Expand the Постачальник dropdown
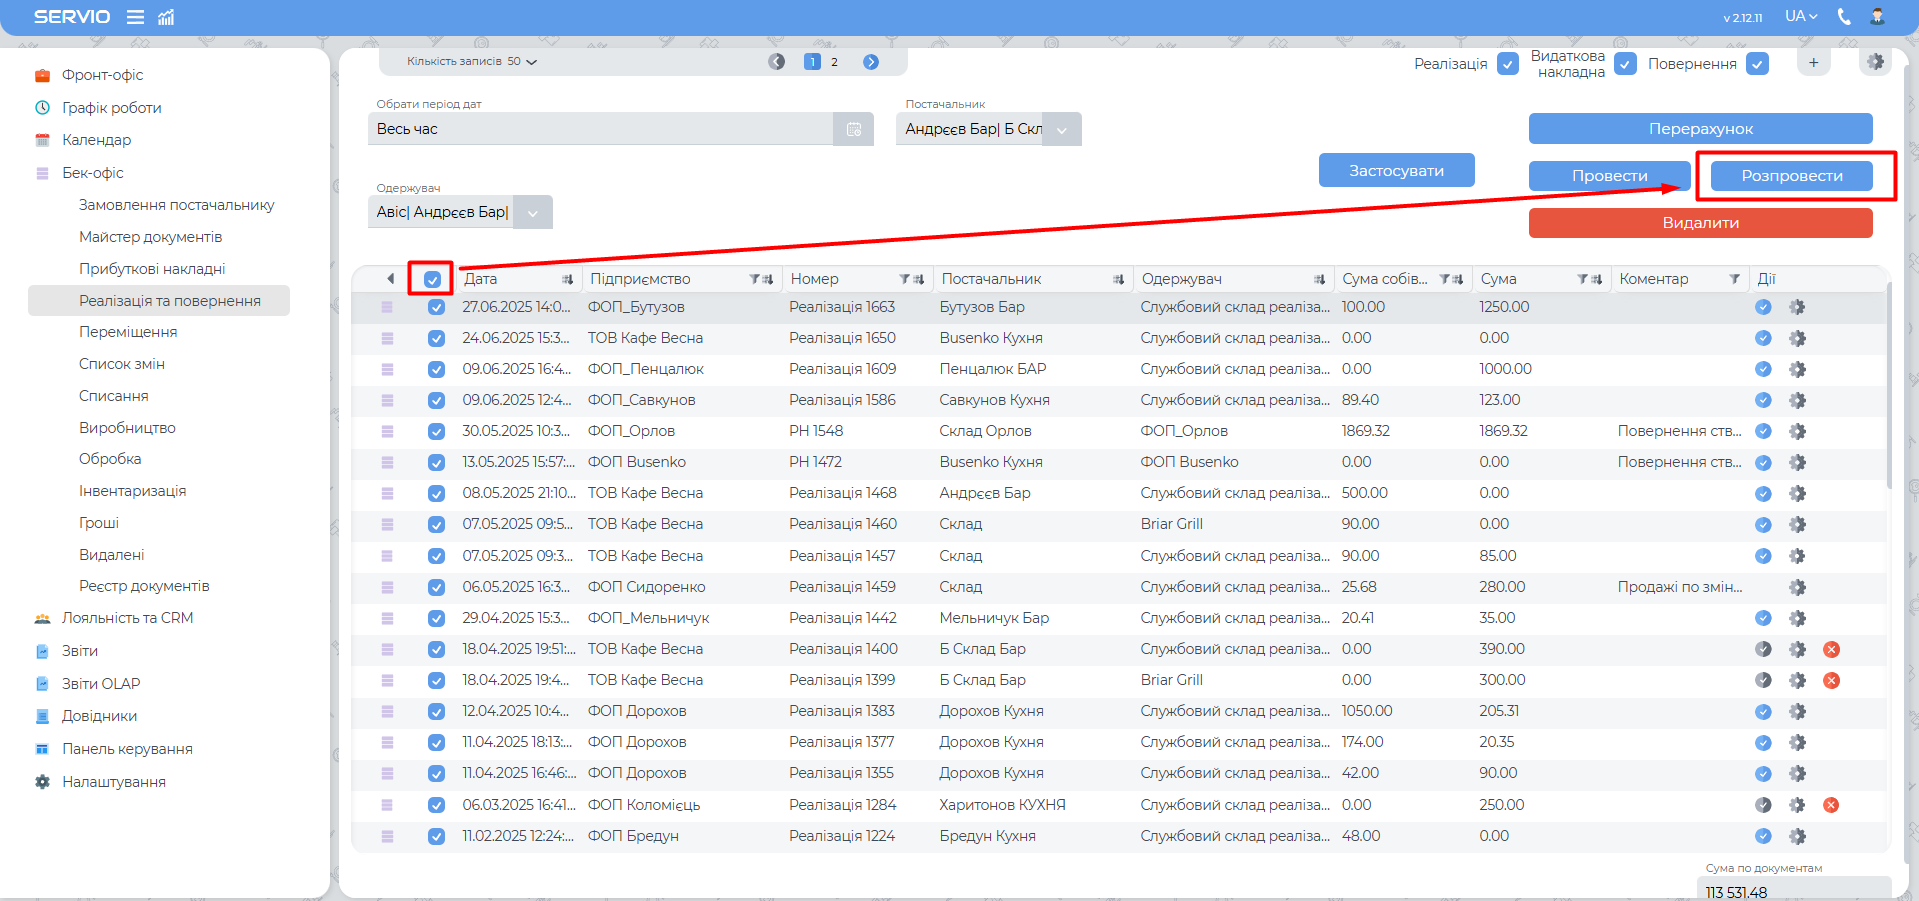The image size is (1919, 901). (x=1061, y=130)
